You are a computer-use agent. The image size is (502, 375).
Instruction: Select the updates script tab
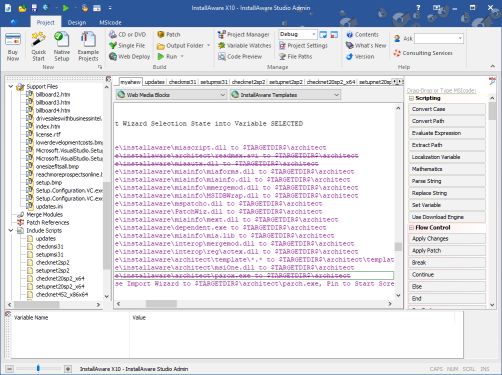point(155,82)
